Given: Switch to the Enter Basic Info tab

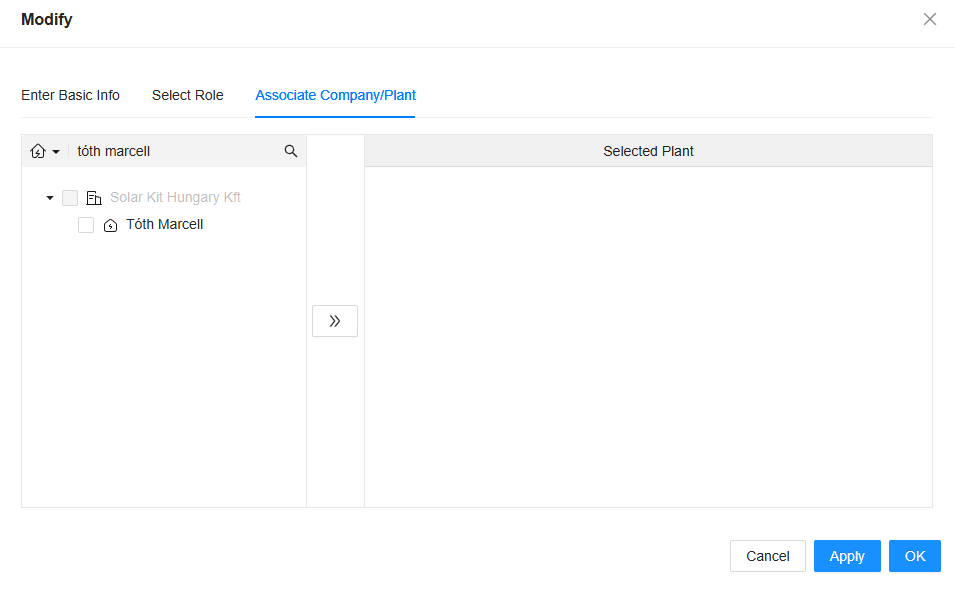Looking at the screenshot, I should pos(70,96).
